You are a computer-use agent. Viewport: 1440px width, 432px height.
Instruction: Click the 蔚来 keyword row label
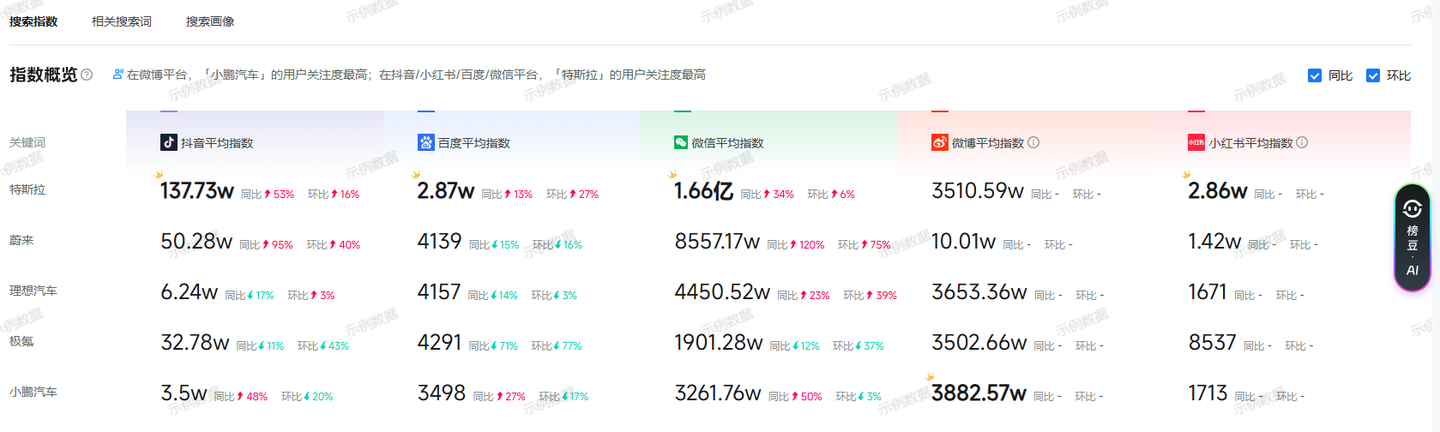click(x=22, y=241)
